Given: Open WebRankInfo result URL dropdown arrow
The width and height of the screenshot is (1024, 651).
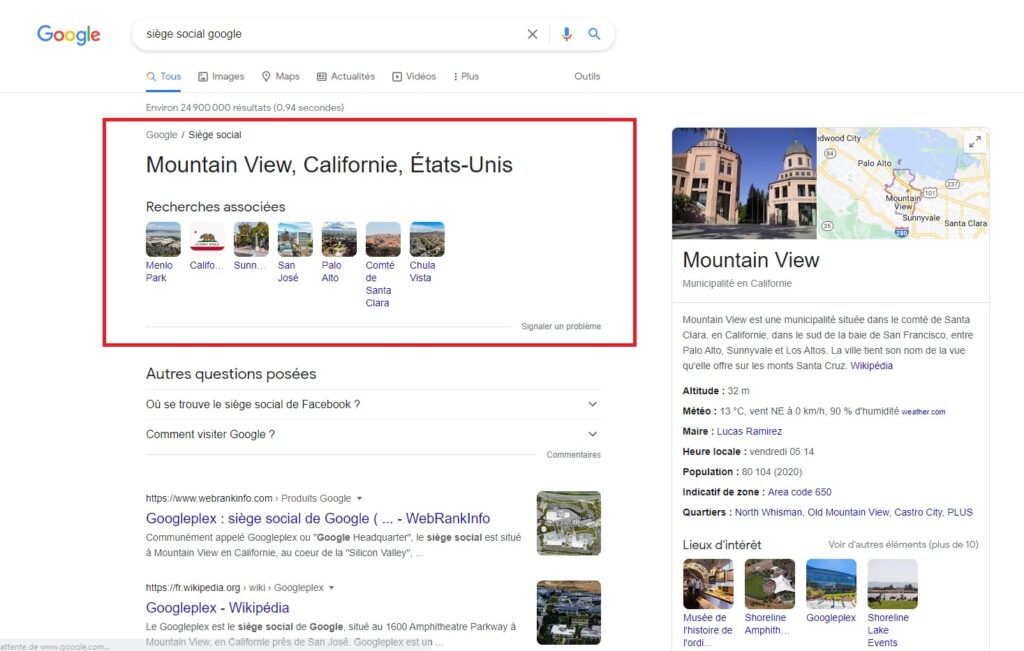Looking at the screenshot, I should click(x=359, y=498).
